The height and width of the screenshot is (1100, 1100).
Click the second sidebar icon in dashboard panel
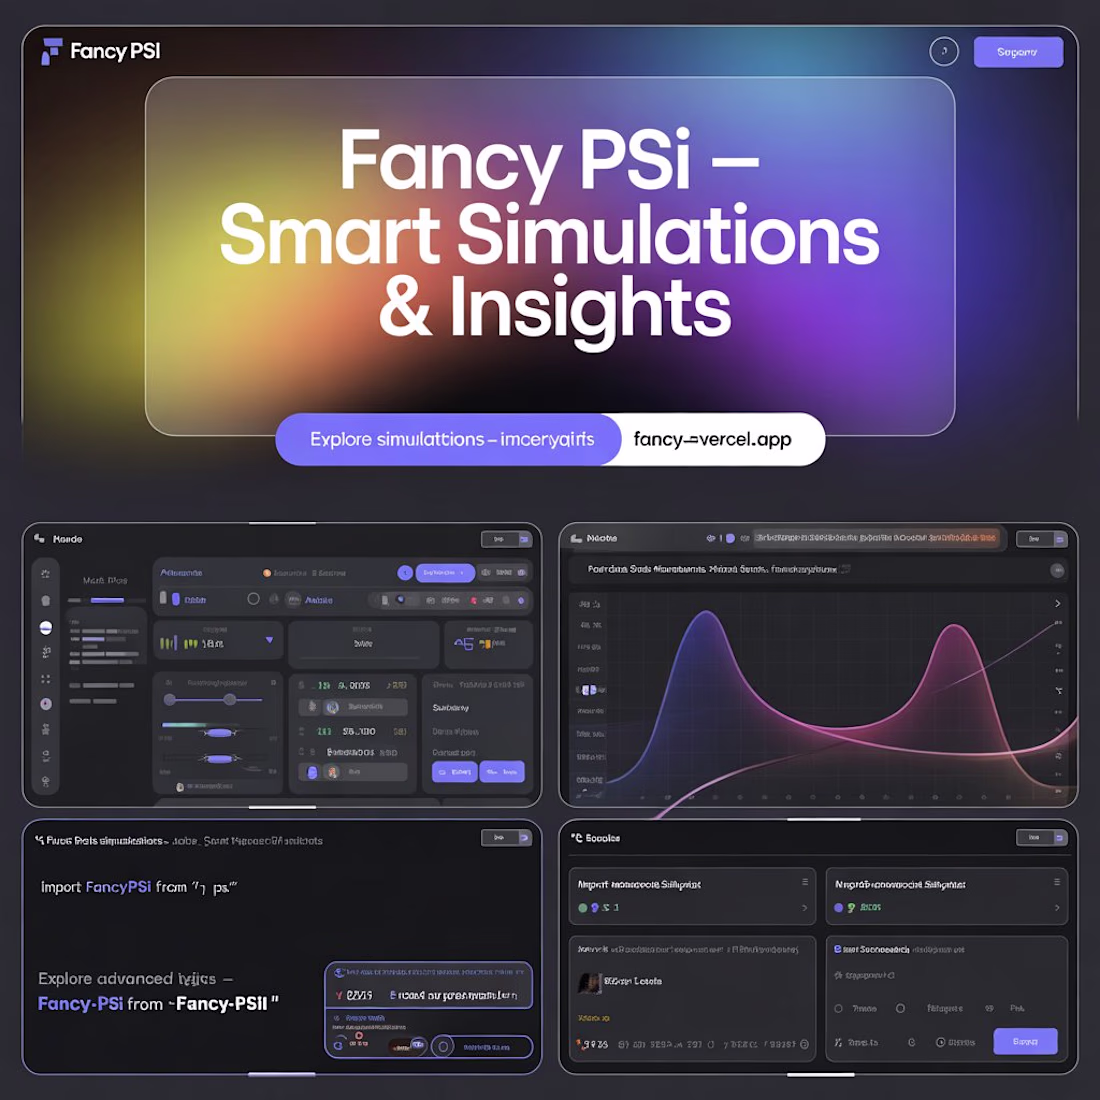coord(46,601)
